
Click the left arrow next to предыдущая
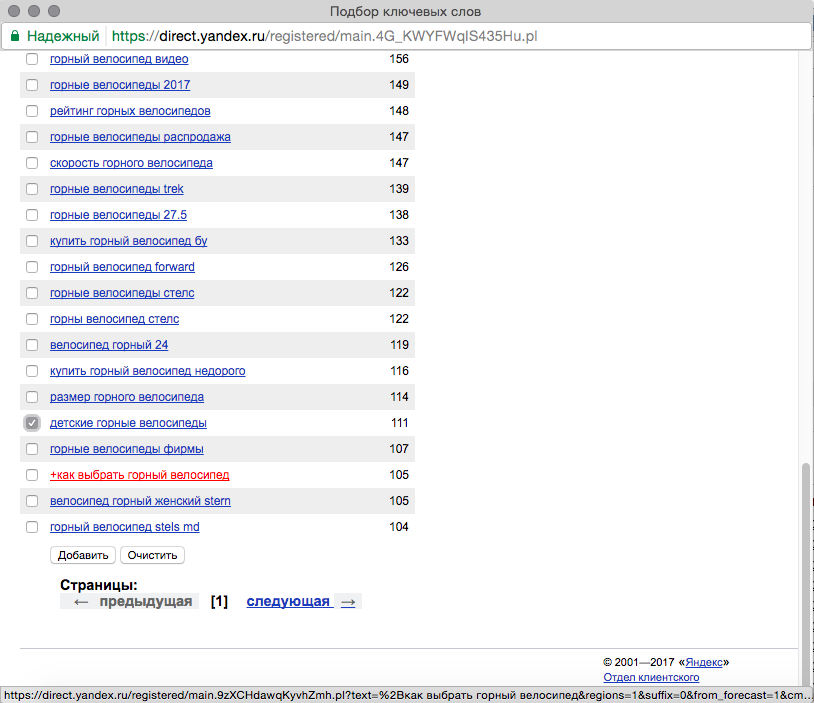coord(82,602)
